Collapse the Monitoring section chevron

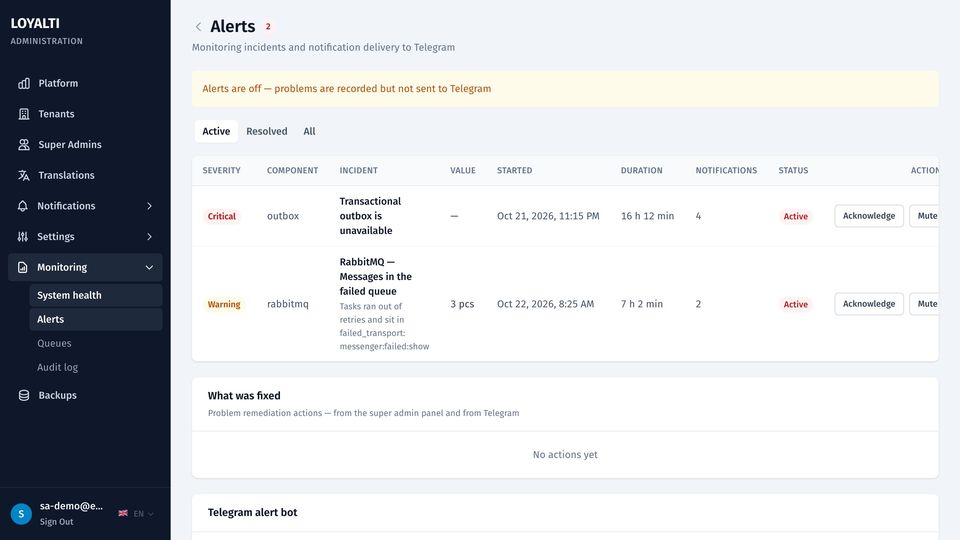pyautogui.click(x=149, y=267)
